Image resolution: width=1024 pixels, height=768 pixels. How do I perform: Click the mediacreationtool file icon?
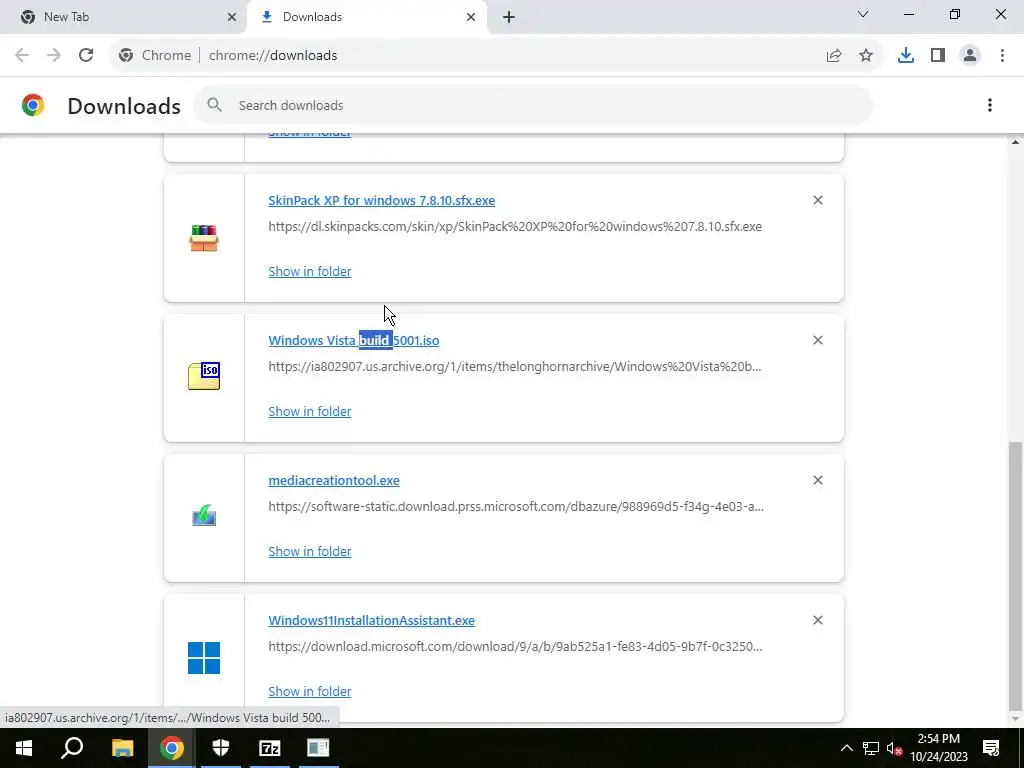click(204, 515)
